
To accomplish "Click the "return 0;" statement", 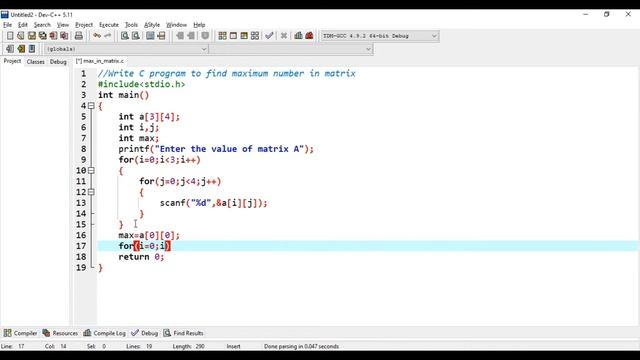I will 141,257.
